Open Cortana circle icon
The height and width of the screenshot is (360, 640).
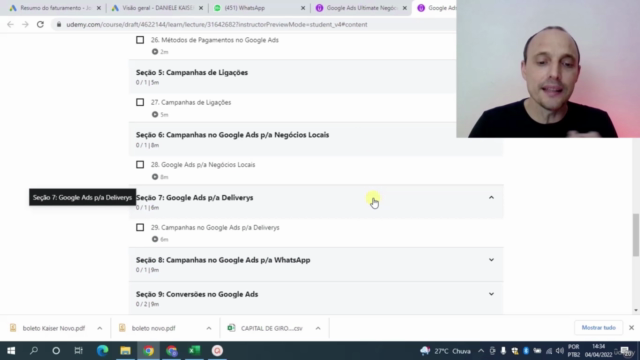pos(56,351)
